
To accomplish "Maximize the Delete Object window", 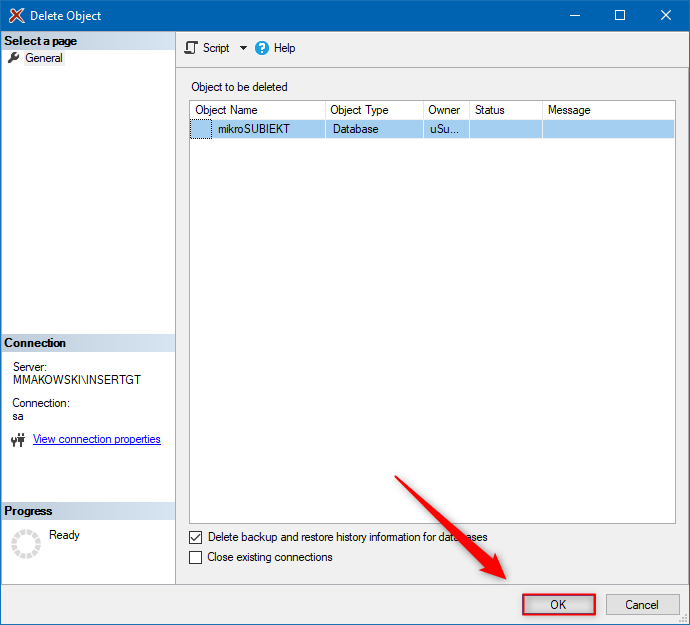I will pos(620,15).
